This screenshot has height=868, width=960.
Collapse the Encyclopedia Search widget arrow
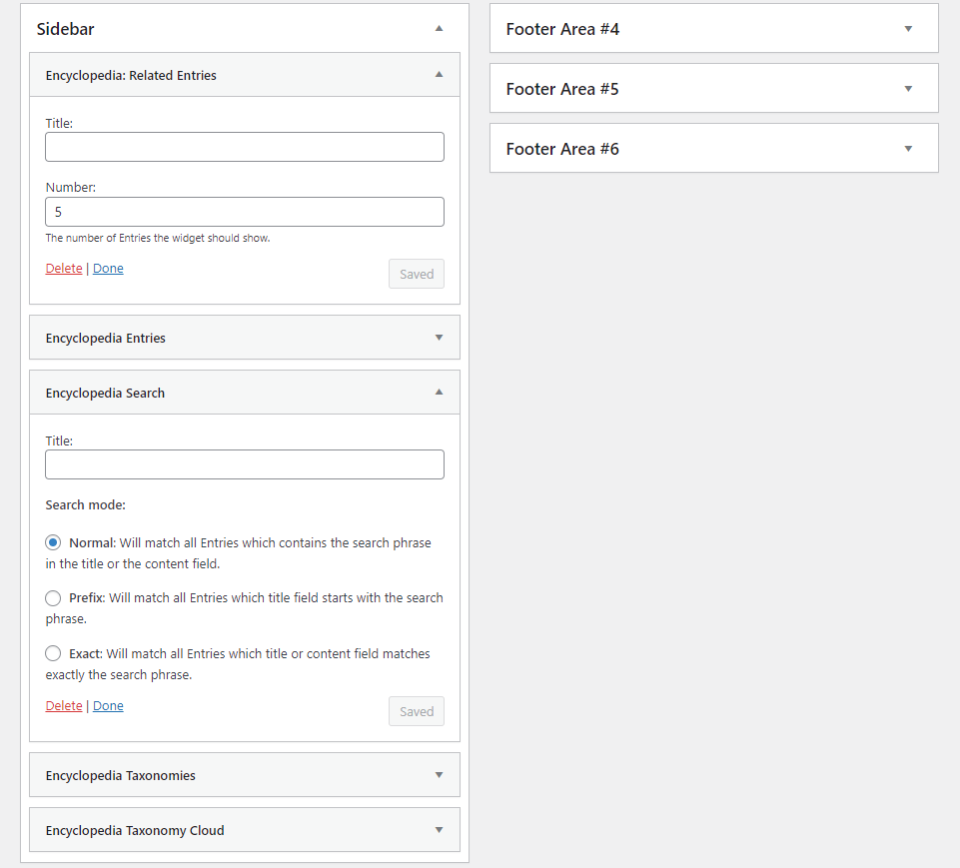(x=438, y=393)
